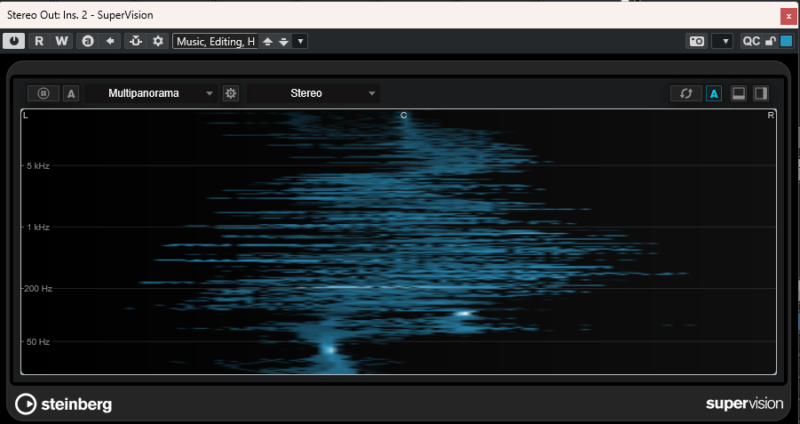Pause the SuperVision measurement
The width and height of the screenshot is (800, 424).
click(x=43, y=93)
